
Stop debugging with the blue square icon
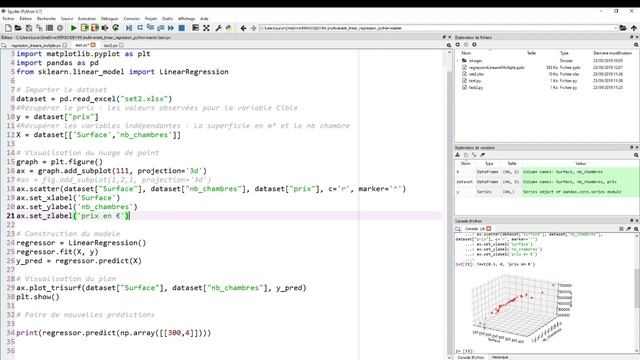coord(182,28)
